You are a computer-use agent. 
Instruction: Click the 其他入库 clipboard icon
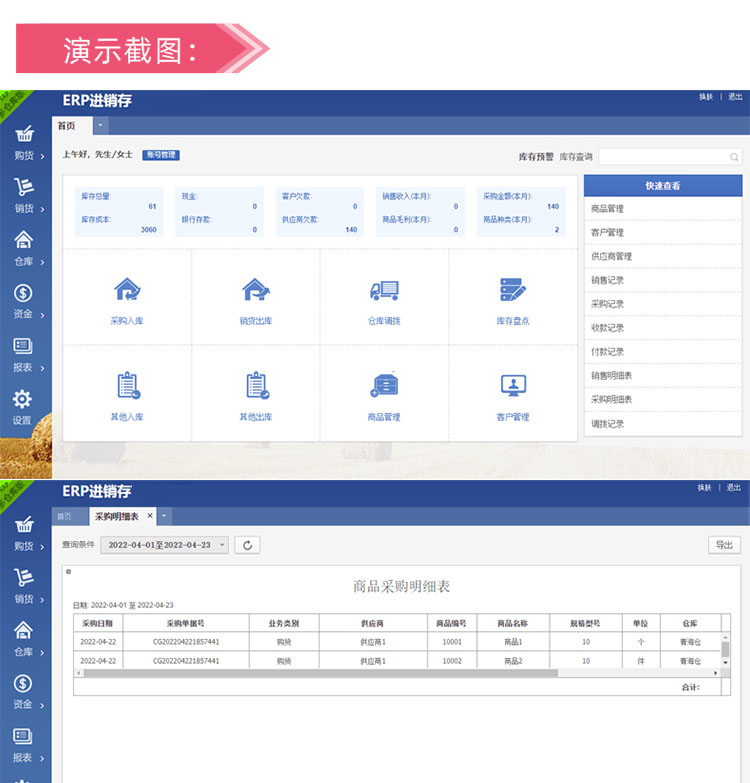click(127, 385)
